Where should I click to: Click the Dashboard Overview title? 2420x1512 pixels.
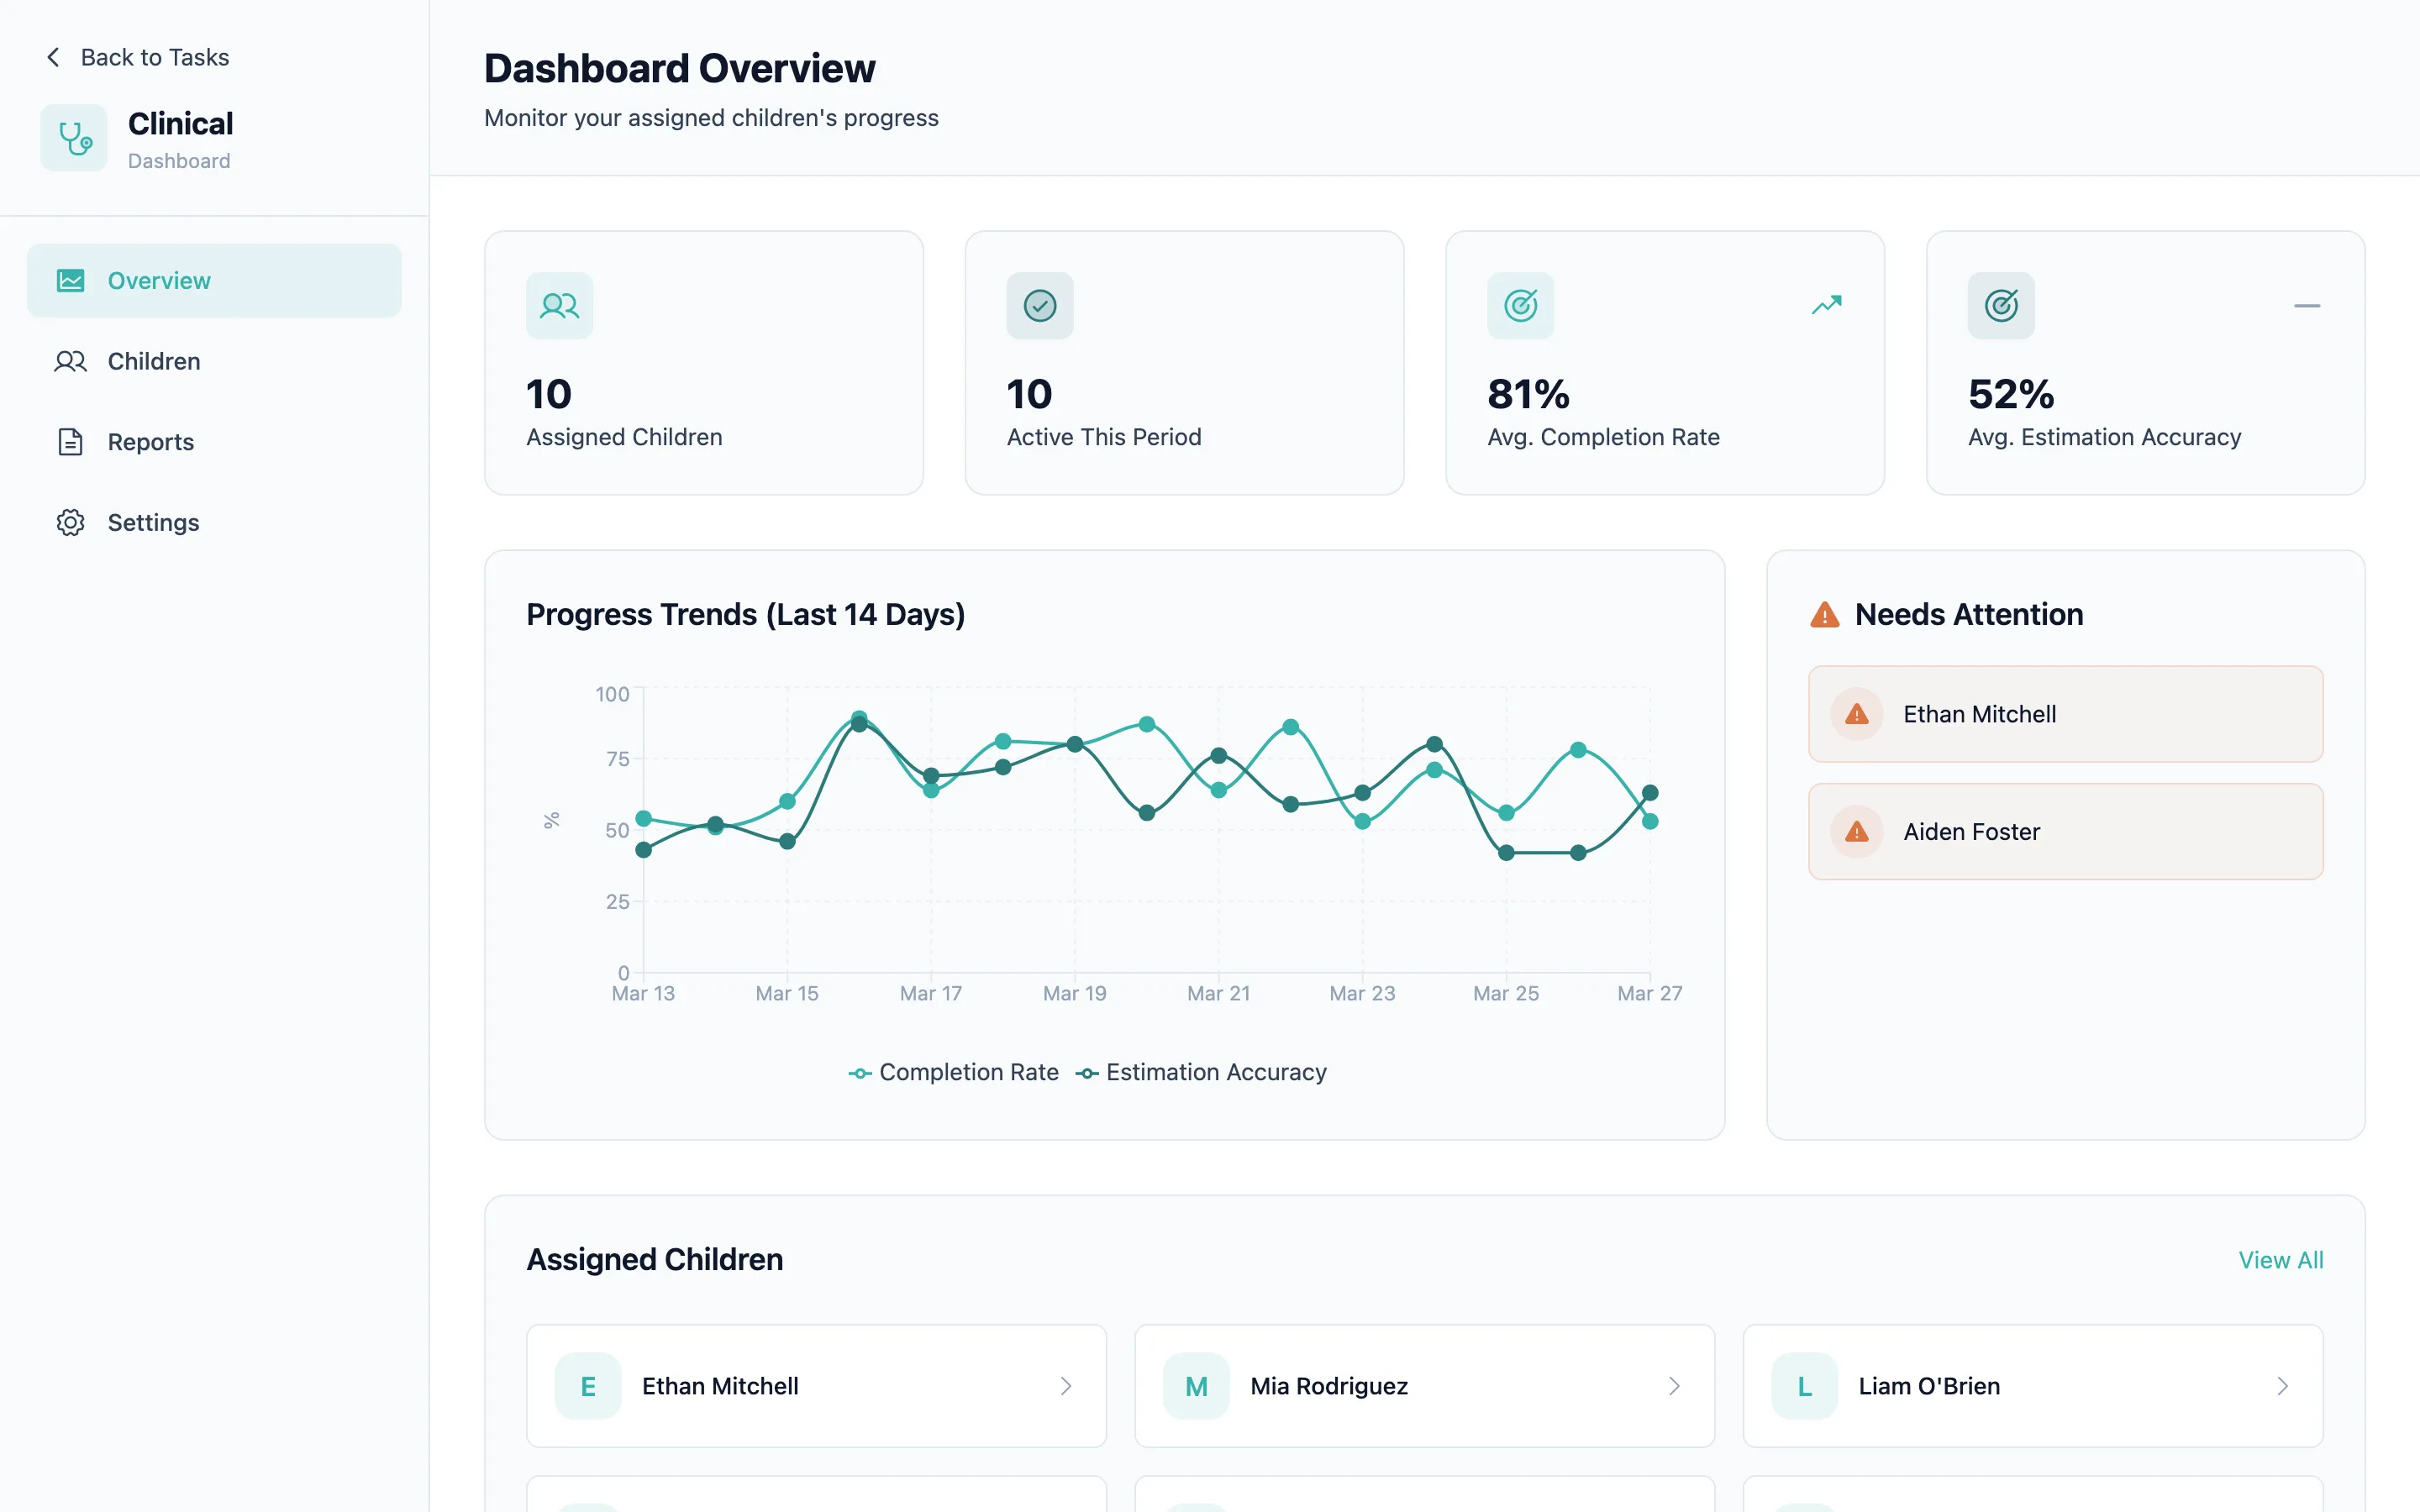pos(680,69)
